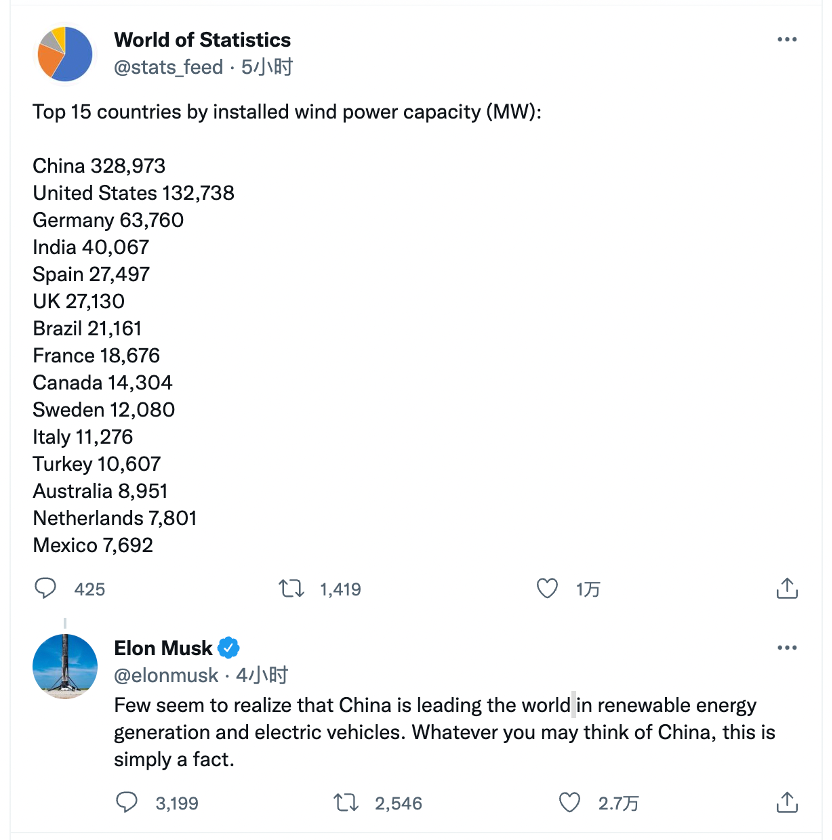Retweet the wind power capacity post
This screenshot has width=832, height=840.
coord(291,589)
